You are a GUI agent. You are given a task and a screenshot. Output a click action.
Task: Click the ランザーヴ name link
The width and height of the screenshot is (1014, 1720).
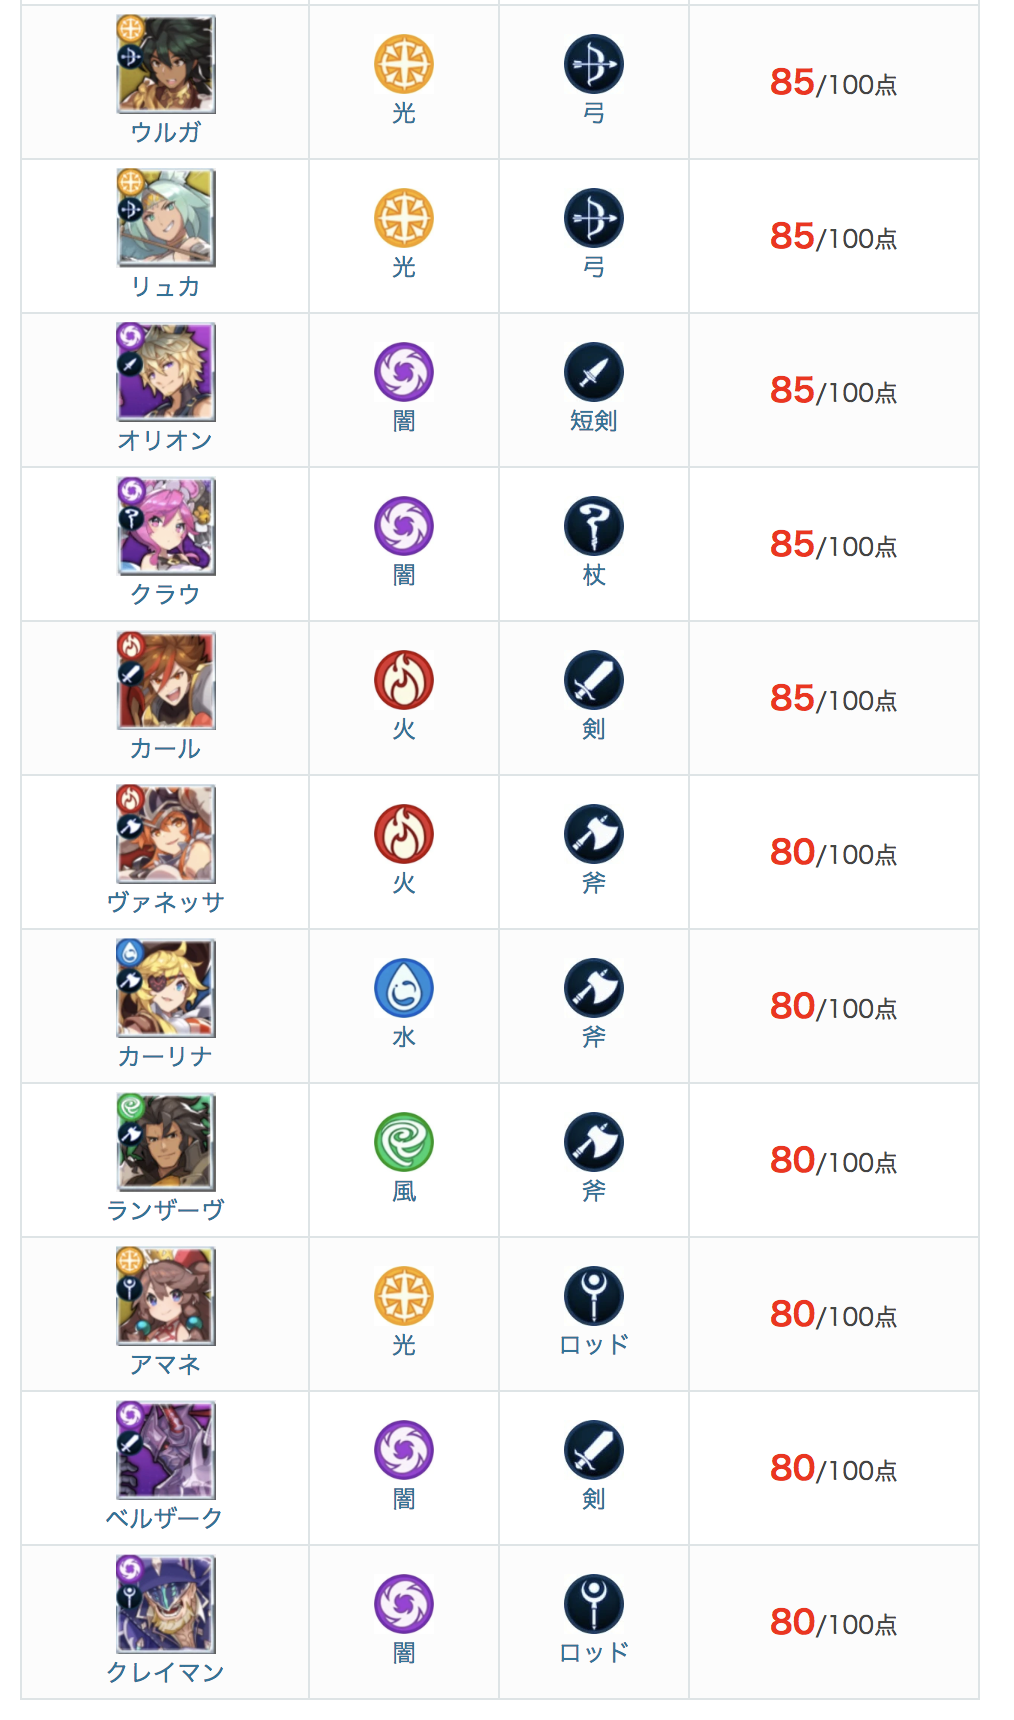click(165, 1211)
